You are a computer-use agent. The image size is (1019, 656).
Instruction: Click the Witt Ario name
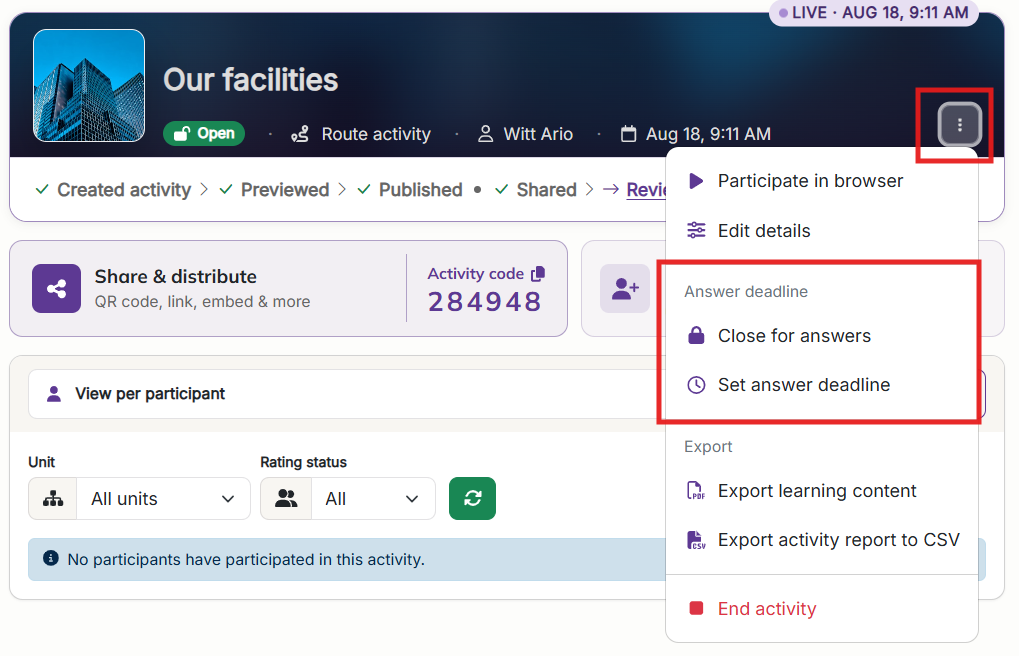[538, 134]
